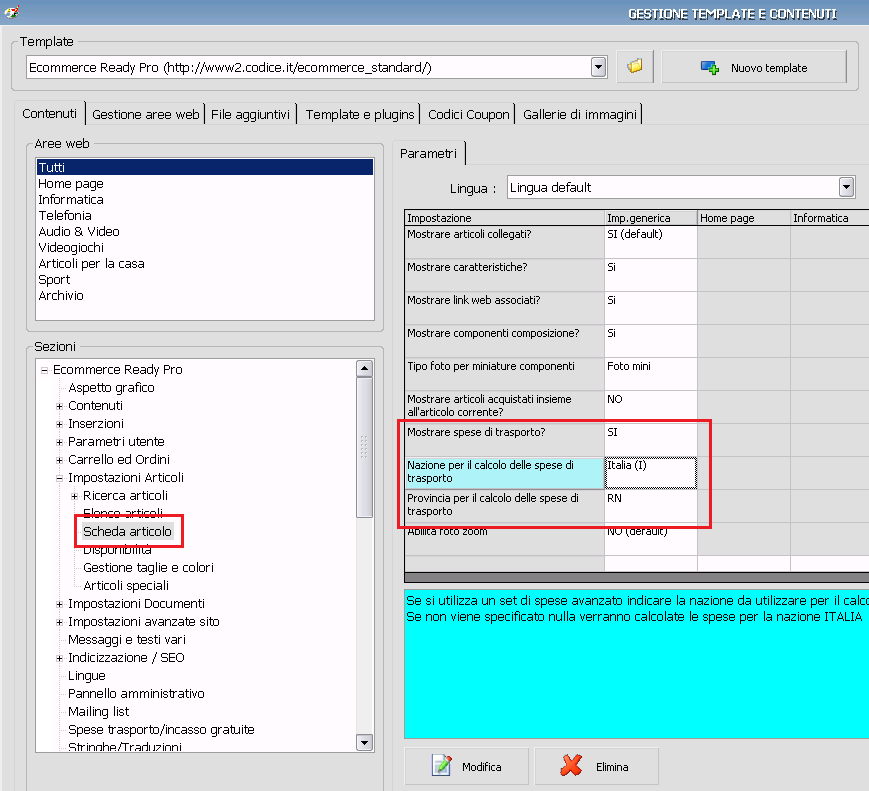This screenshot has height=791, width=869.
Task: Select Archivio in the Aree web list
Action: pos(205,296)
